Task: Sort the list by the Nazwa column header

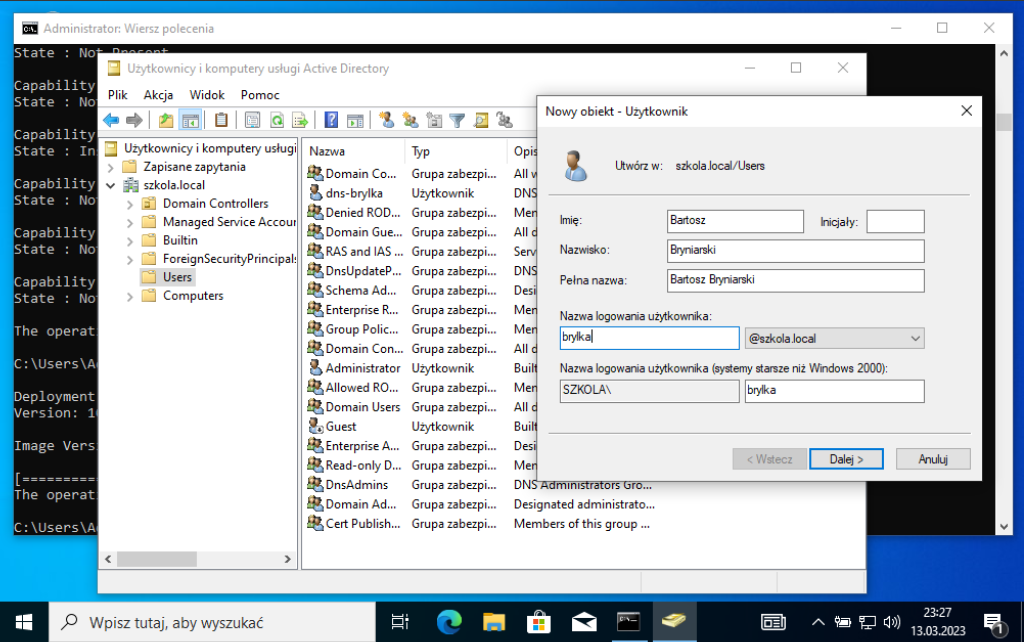Action: tap(355, 152)
